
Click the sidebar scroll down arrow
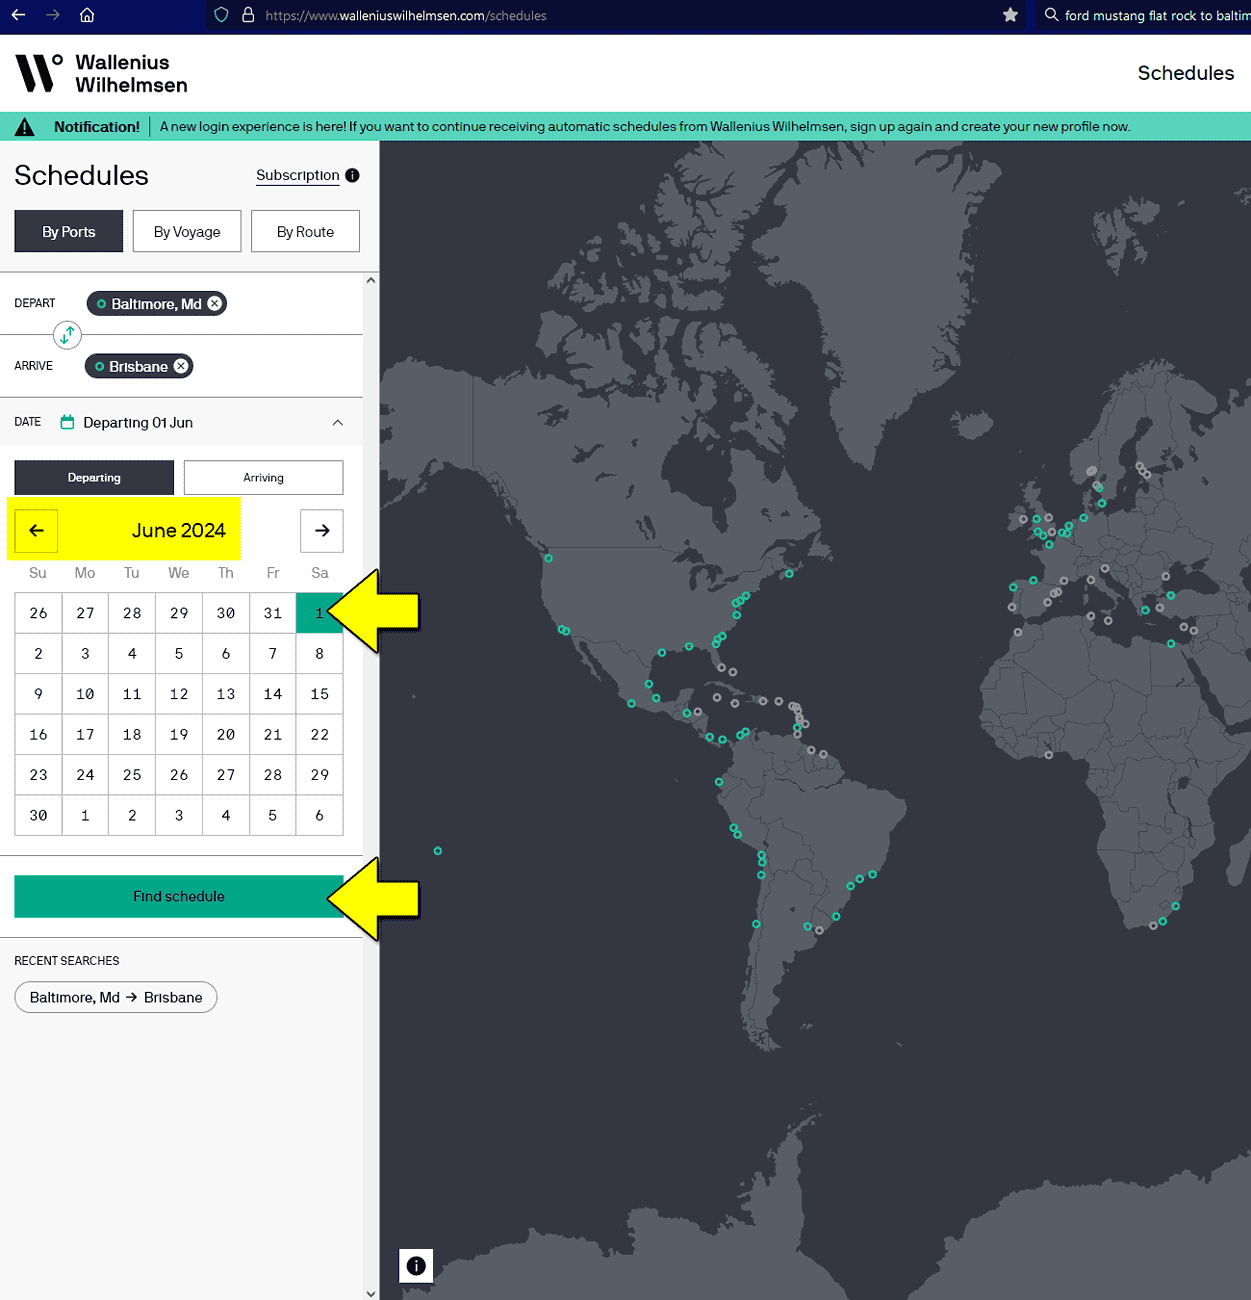coord(371,1292)
